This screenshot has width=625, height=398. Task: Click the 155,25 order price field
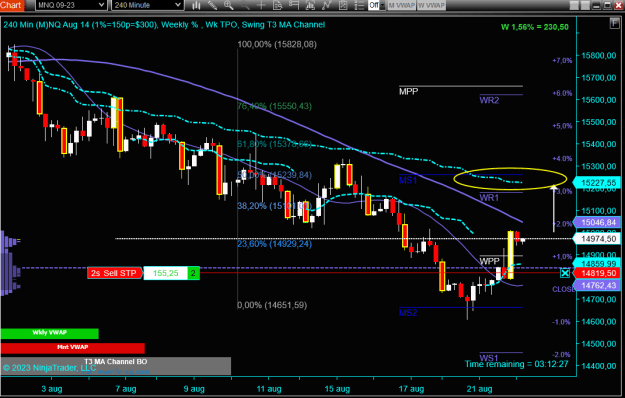[165, 273]
